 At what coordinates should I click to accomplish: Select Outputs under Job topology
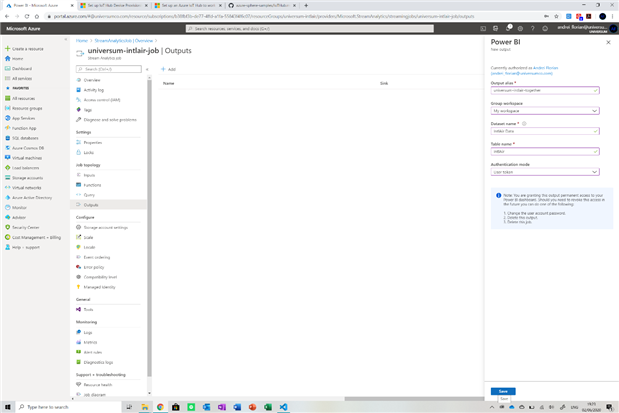click(x=109, y=205)
